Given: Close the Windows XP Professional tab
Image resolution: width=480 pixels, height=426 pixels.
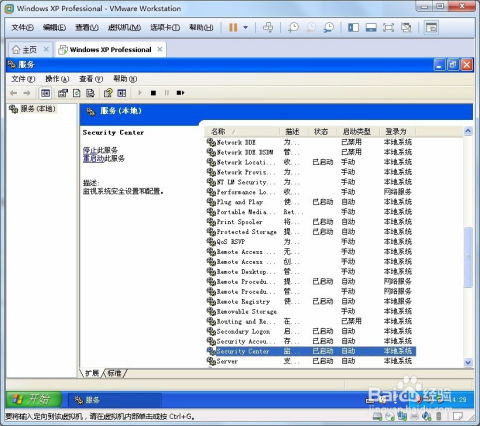Looking at the screenshot, I should click(160, 49).
